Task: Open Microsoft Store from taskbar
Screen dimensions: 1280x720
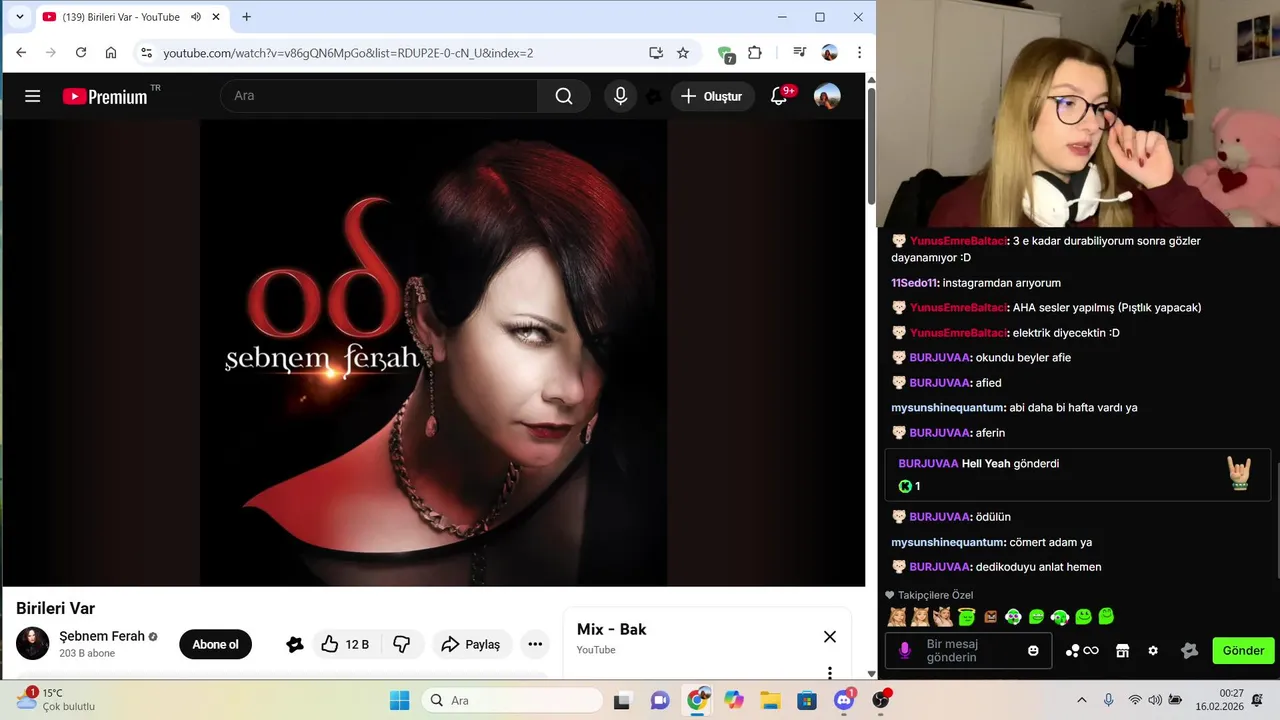Action: (x=807, y=700)
